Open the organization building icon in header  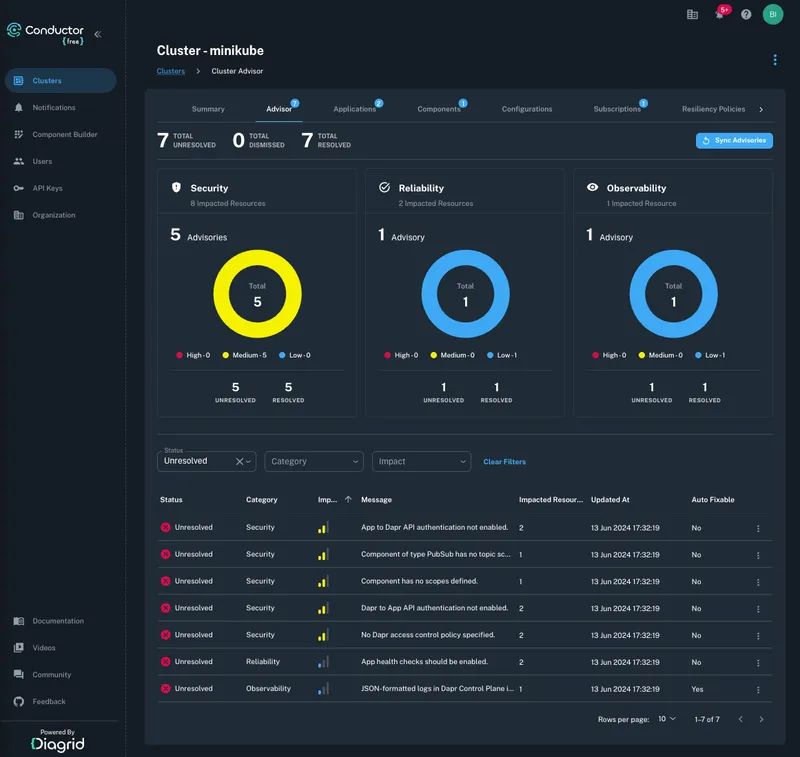tap(692, 15)
